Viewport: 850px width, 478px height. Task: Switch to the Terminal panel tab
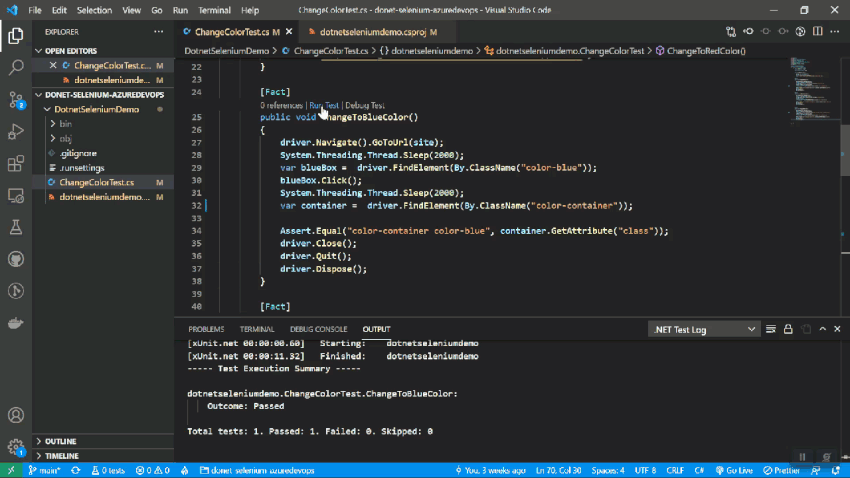pos(257,330)
